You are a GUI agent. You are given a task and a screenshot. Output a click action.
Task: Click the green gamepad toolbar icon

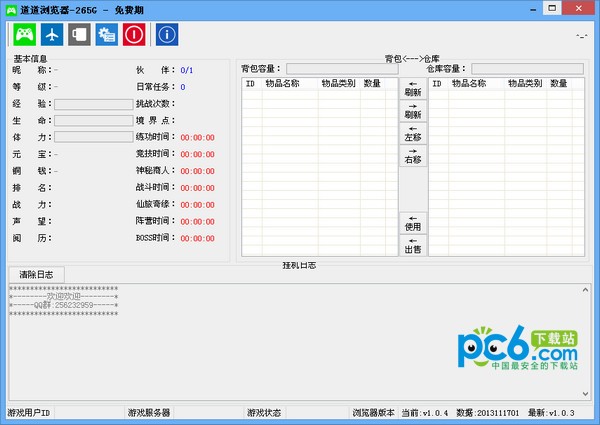coord(24,34)
